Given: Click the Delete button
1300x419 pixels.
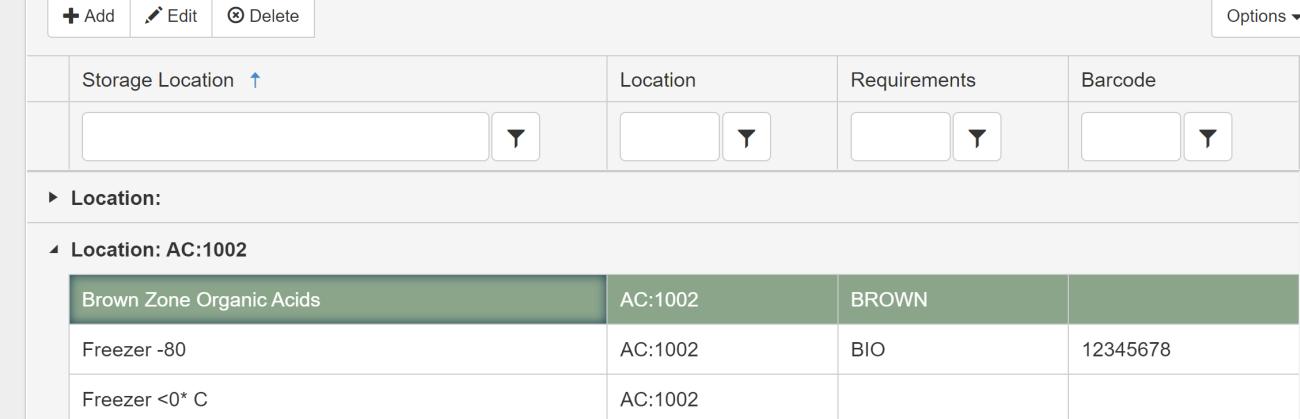Looking at the screenshot, I should click(x=263, y=16).
